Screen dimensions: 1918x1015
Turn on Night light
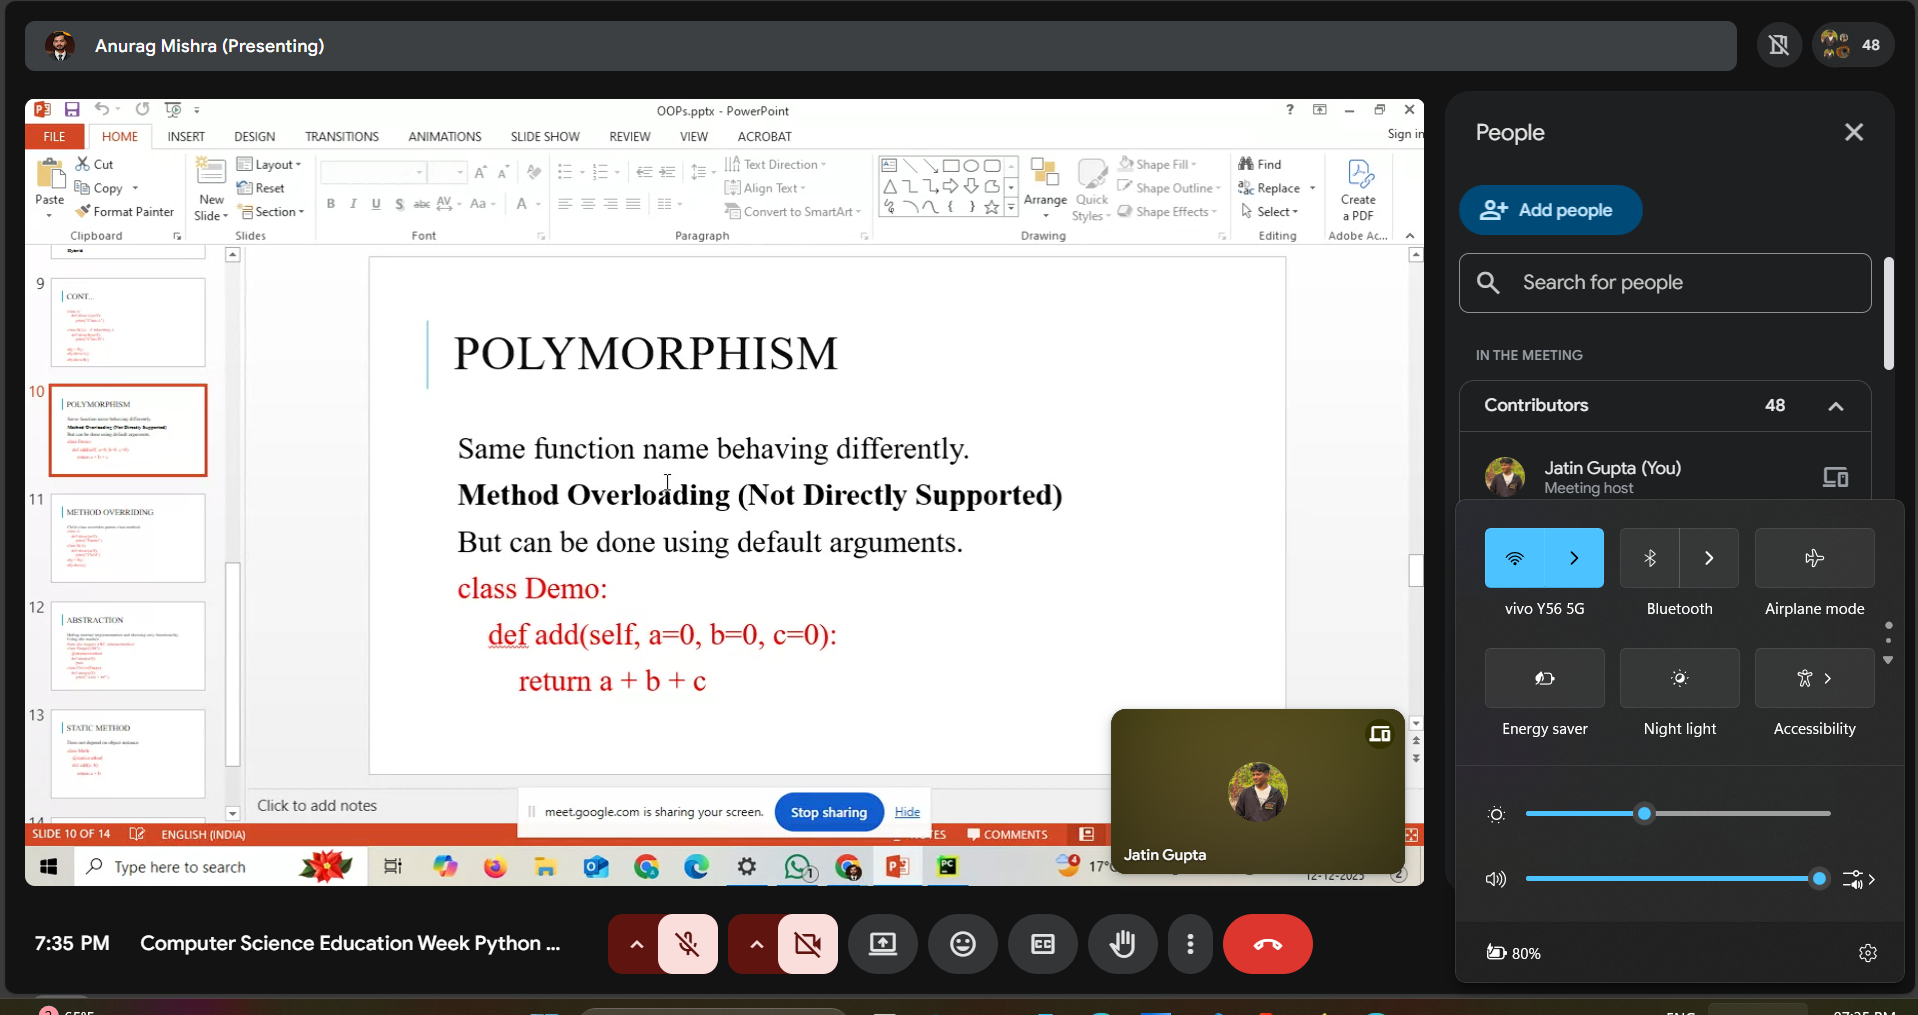pos(1680,679)
